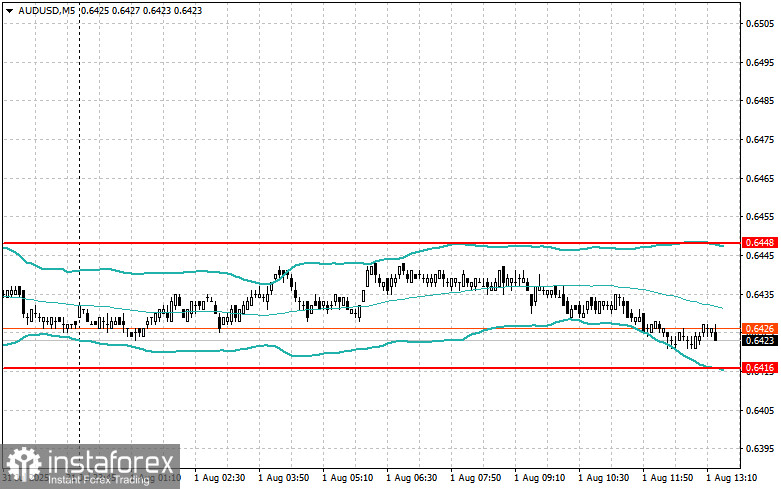This screenshot has height=489, width=781.
Task: Click the 0.6505 price axis value
Action: (760, 24)
